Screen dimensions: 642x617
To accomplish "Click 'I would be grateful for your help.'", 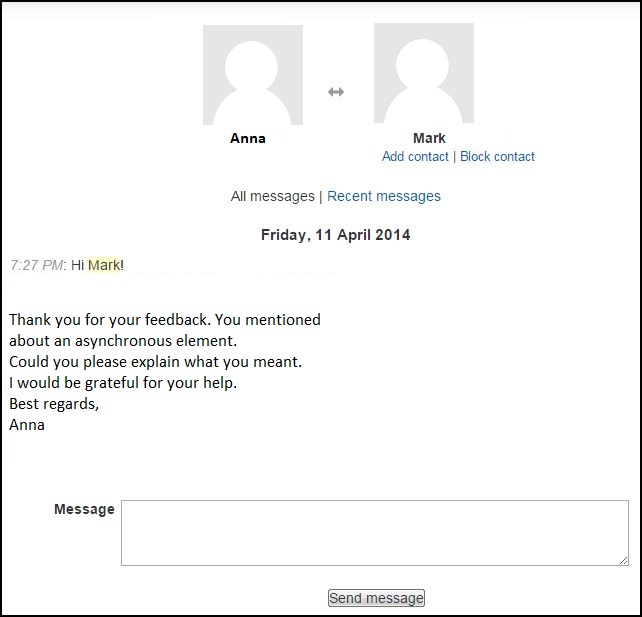I will 123,383.
